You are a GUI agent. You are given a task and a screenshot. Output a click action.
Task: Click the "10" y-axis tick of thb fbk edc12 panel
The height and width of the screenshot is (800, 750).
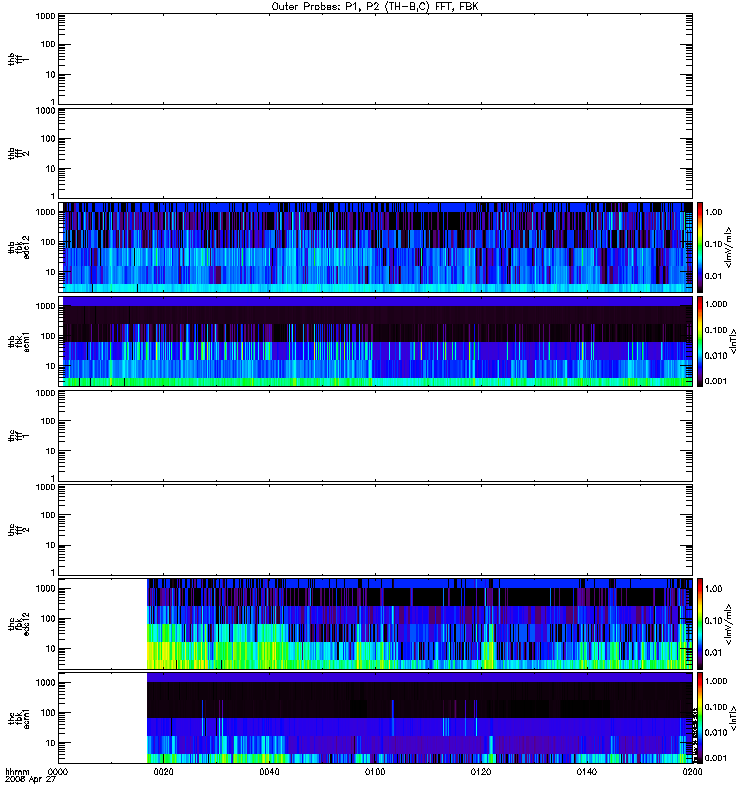pyautogui.click(x=51, y=272)
